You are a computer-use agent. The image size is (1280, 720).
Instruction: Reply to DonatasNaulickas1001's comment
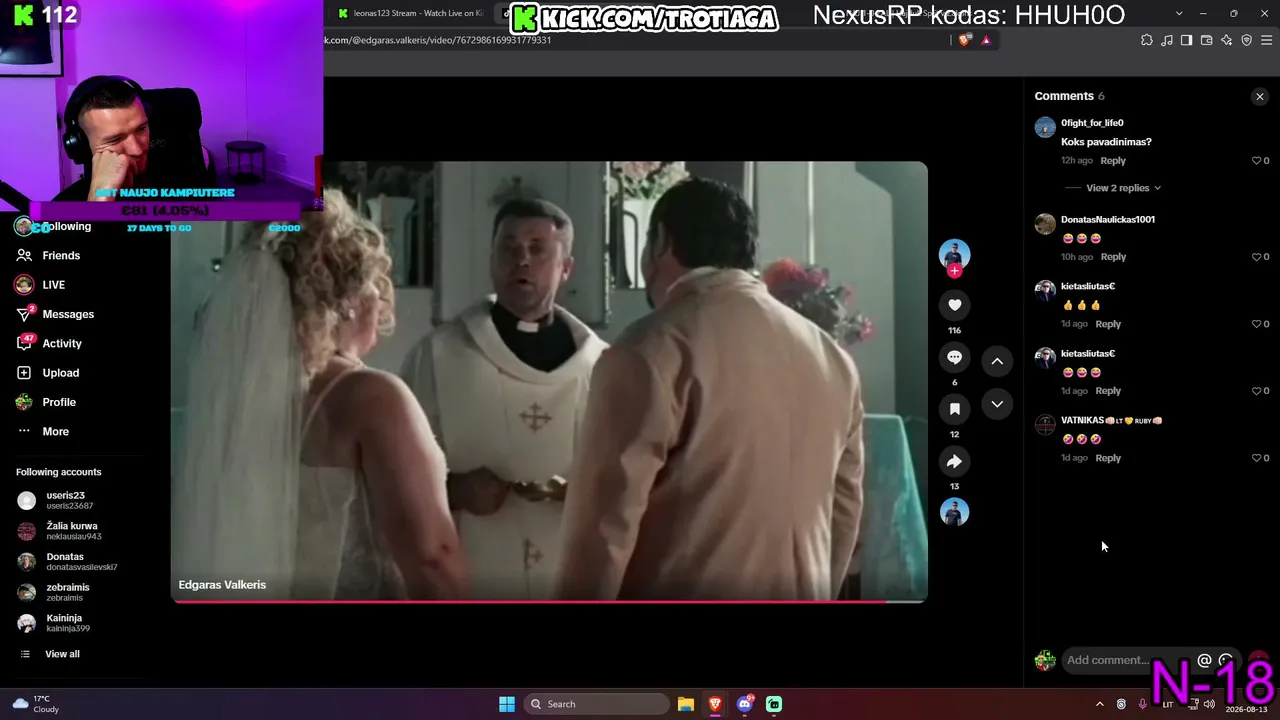tap(1113, 257)
